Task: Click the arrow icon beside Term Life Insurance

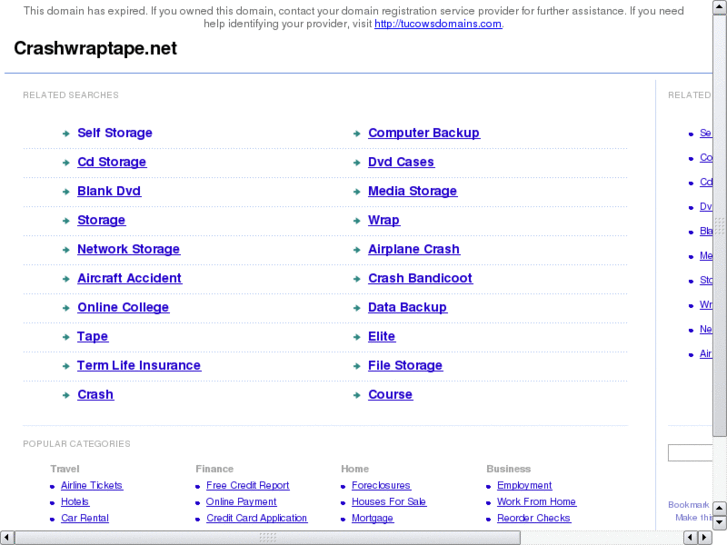Action: pyautogui.click(x=66, y=366)
